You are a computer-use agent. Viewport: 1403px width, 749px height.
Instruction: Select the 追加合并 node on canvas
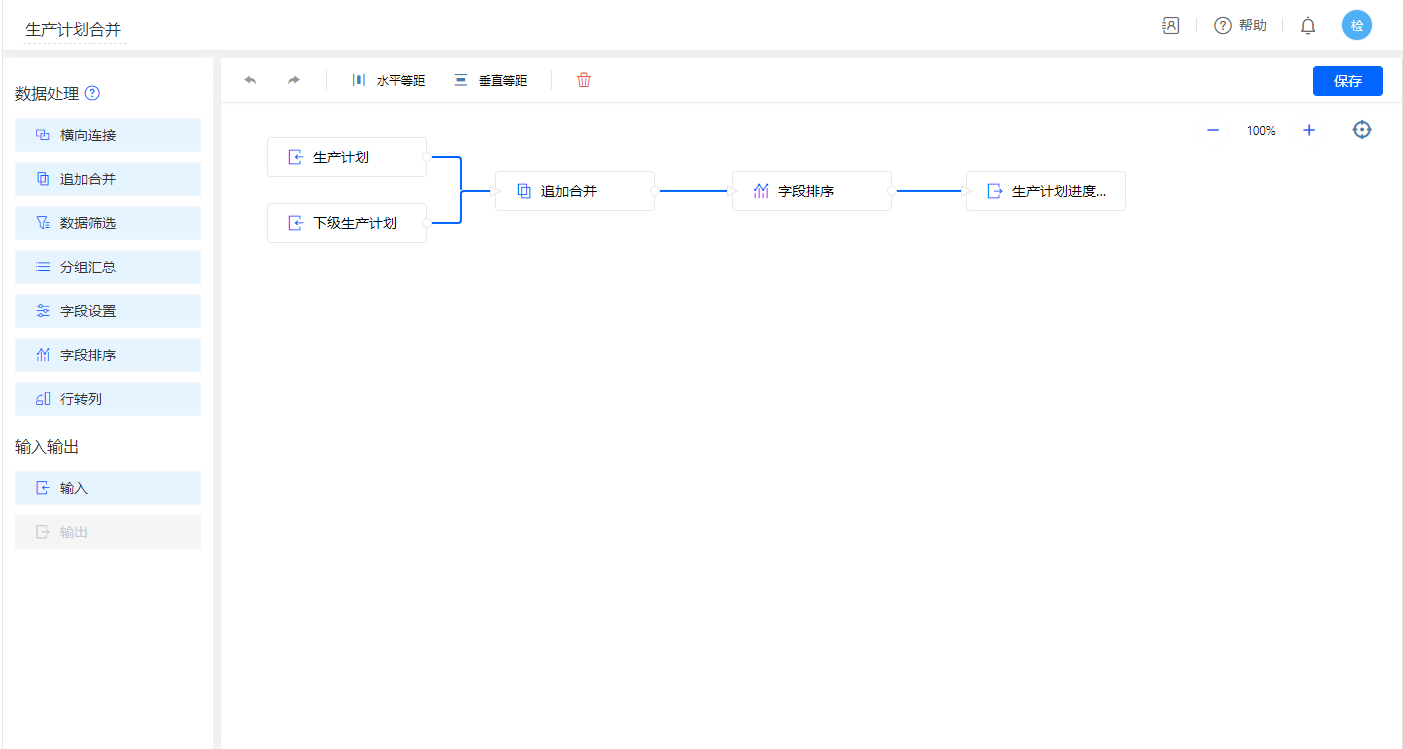click(x=575, y=191)
